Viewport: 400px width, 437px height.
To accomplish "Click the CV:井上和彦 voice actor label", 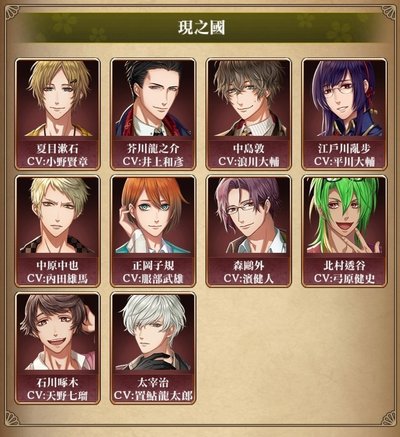I will tap(153, 162).
